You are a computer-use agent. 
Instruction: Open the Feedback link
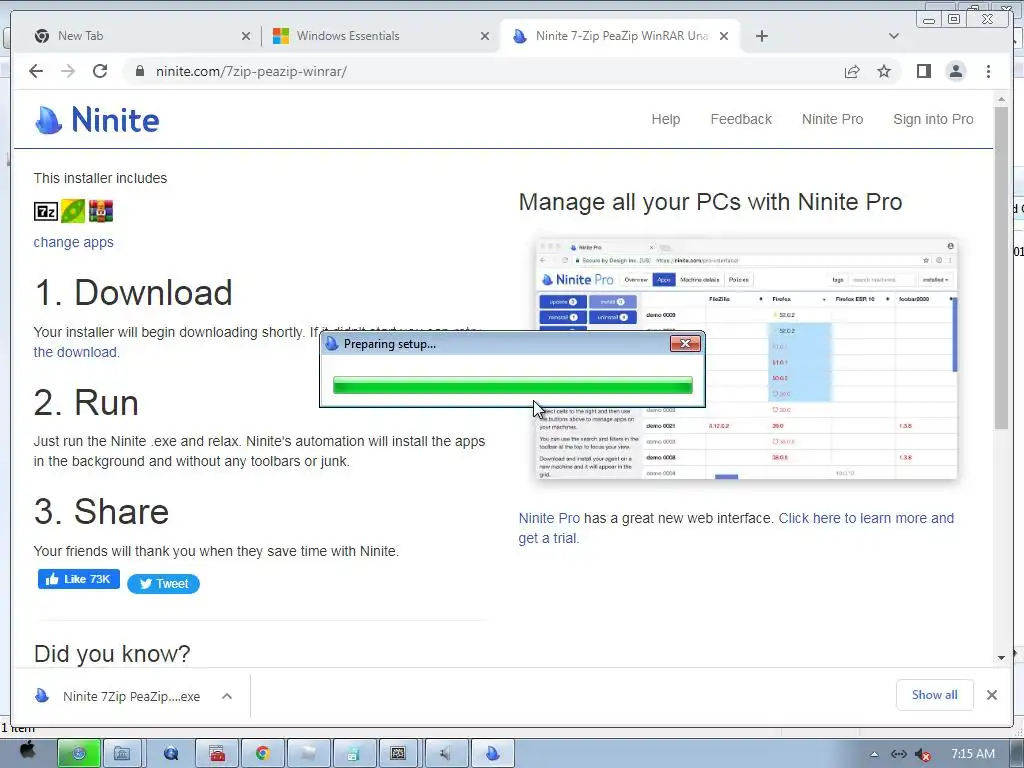741,120
